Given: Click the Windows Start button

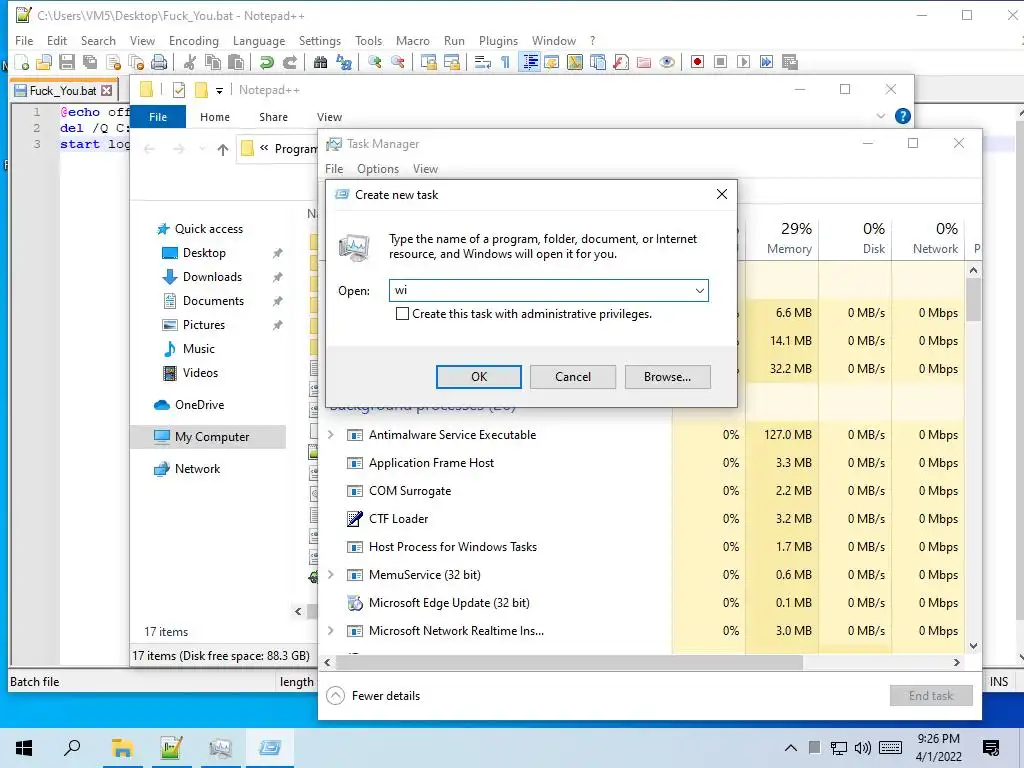Looking at the screenshot, I should click(x=24, y=748).
